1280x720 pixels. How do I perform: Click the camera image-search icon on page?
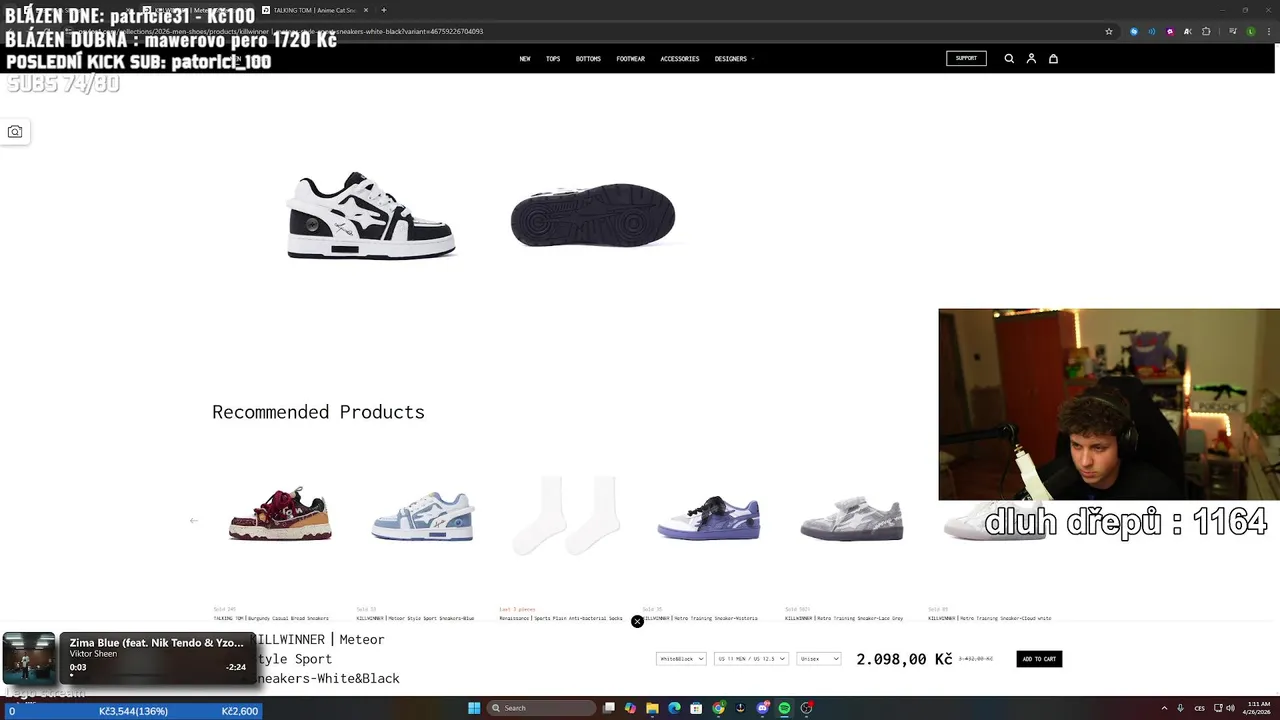point(15,132)
